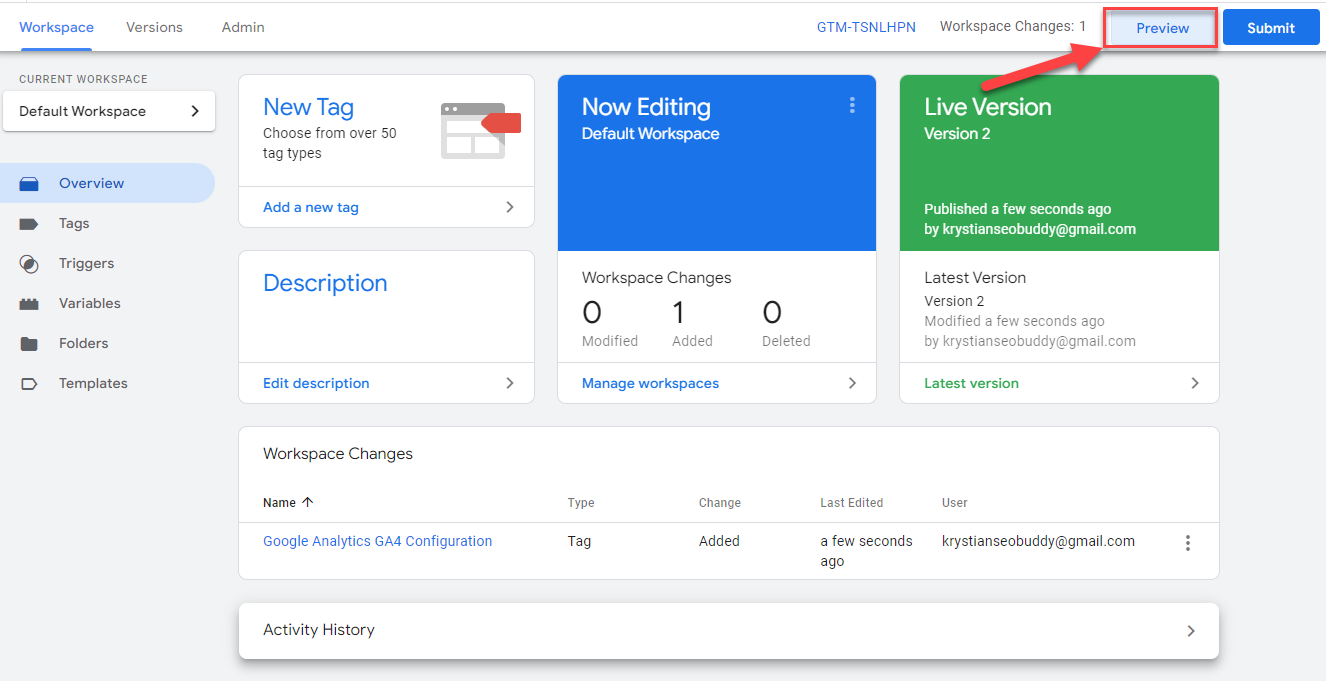Click Workspace Changes: 1 counter in header
Screen dimensions: 1326x681
point(1013,26)
